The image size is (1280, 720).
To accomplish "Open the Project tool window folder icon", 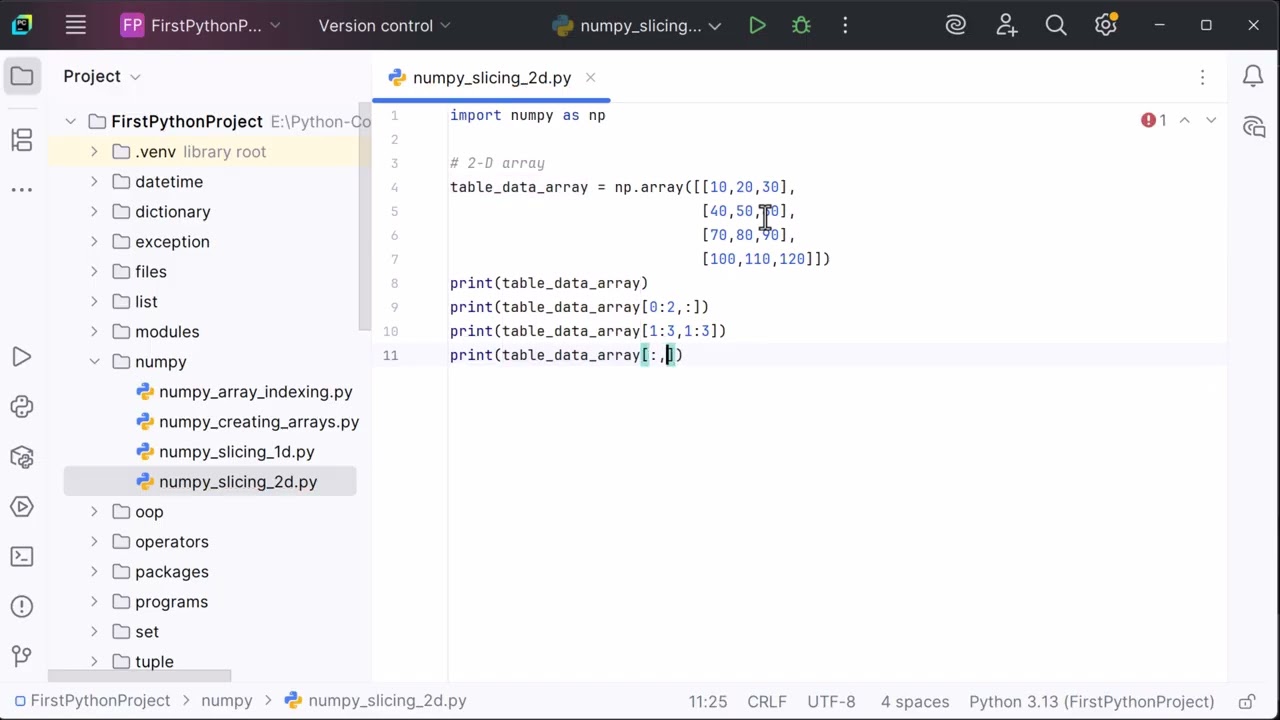I will [x=22, y=76].
